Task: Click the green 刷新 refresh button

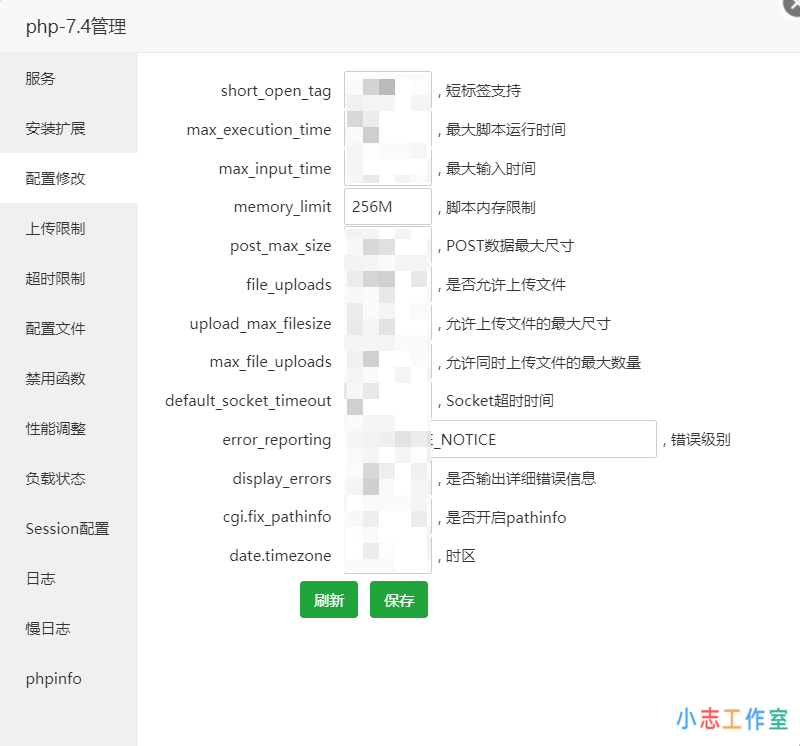Action: tap(329, 599)
